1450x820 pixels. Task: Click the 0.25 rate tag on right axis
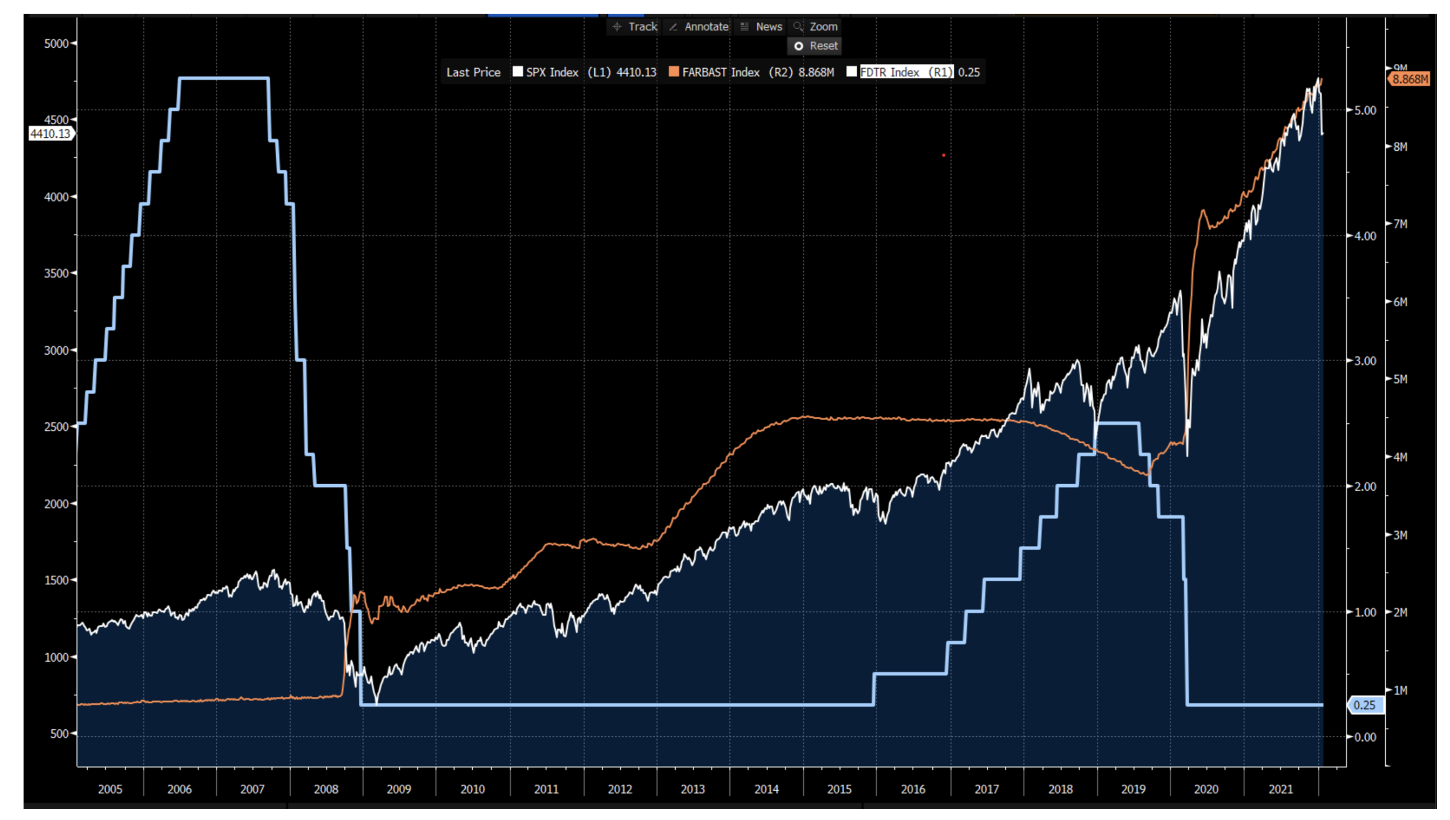1364,705
